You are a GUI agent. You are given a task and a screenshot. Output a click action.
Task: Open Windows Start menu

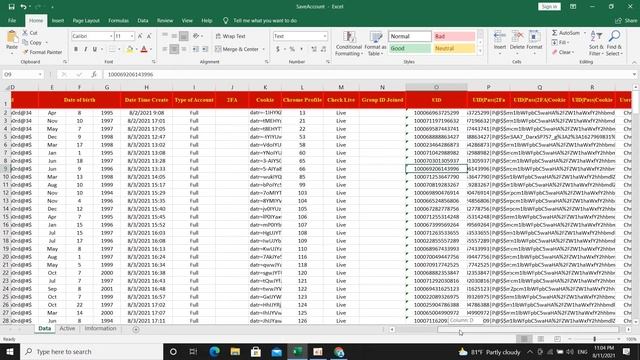pos(10,351)
